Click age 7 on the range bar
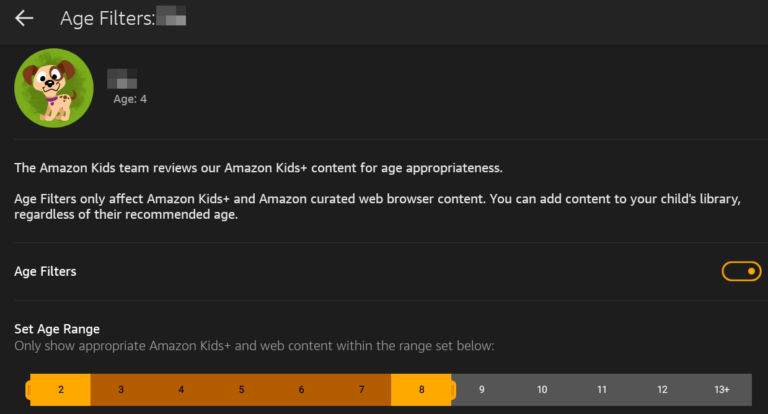768x414 pixels. [361, 389]
